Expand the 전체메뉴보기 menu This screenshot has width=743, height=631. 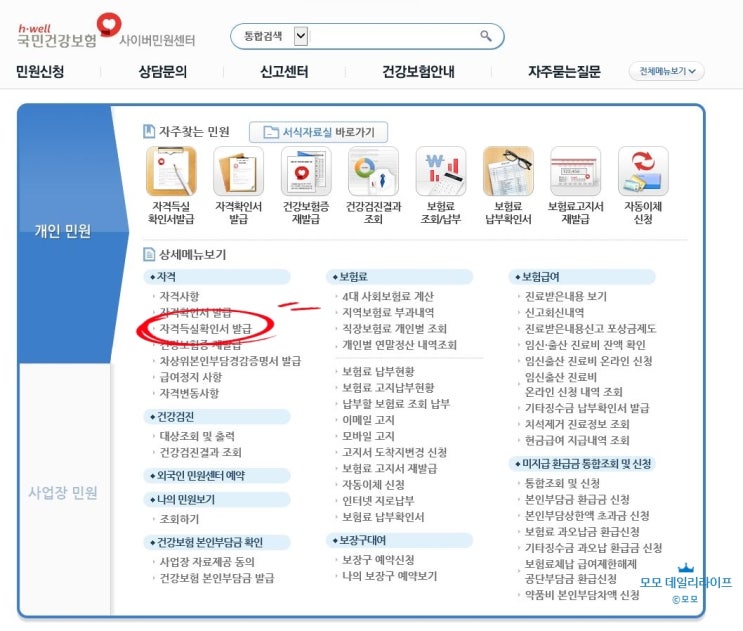click(667, 71)
